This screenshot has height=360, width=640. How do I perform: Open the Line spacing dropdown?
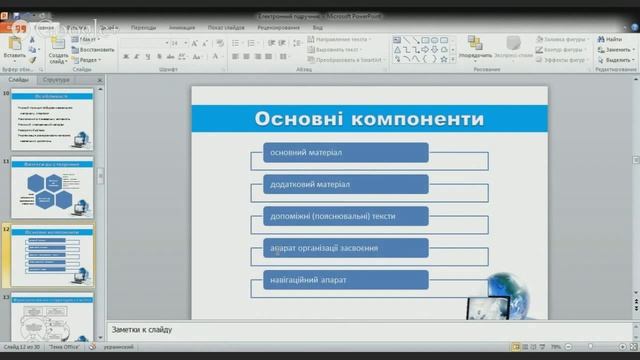click(x=298, y=43)
